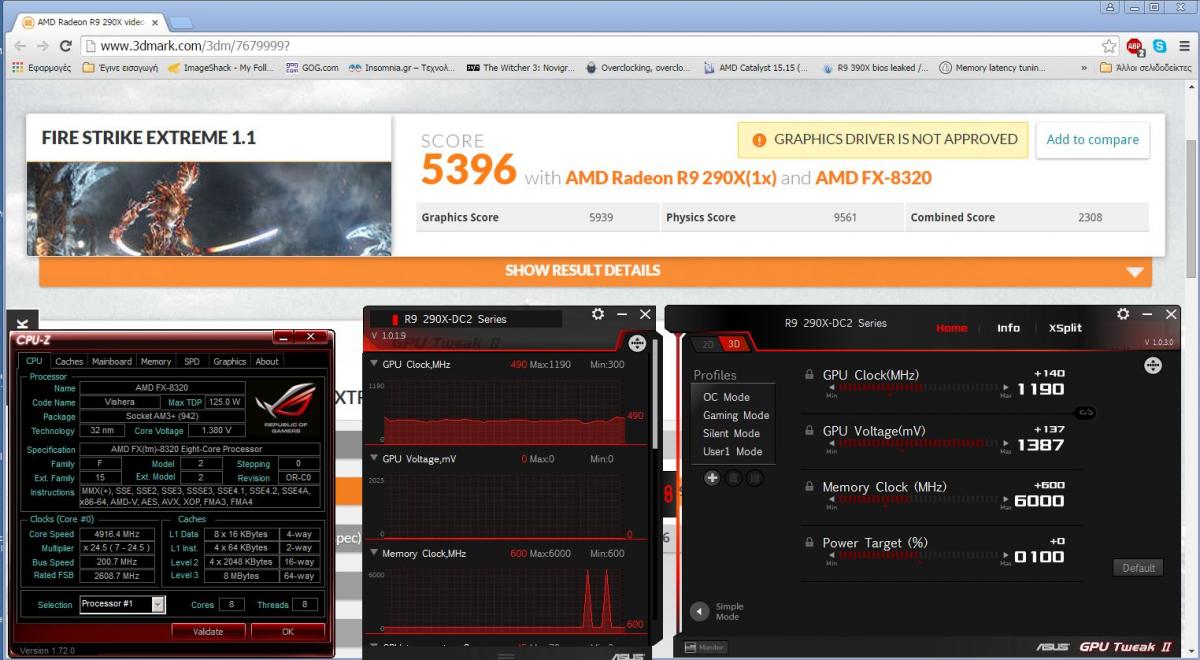Image resolution: width=1200 pixels, height=660 pixels.
Task: Open the Memory tab in CPU-Z
Action: (156, 361)
